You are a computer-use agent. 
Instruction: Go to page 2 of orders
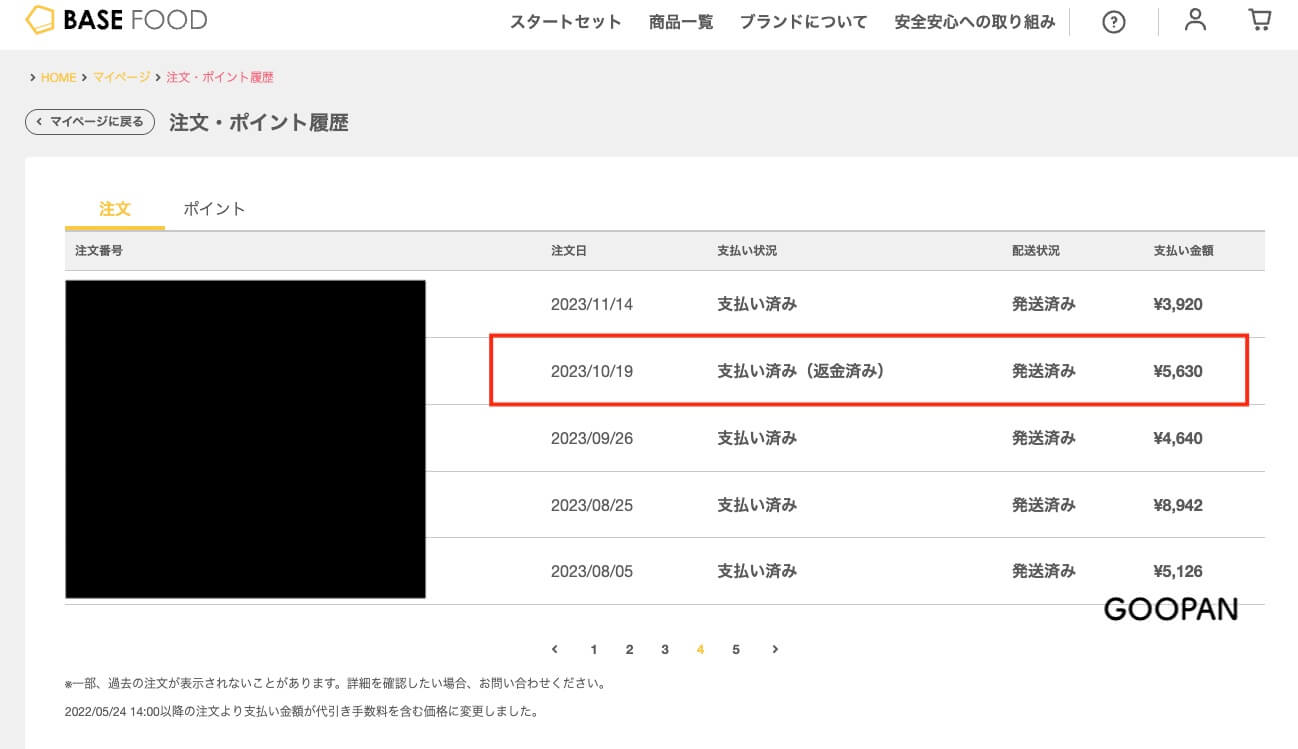(x=629, y=649)
